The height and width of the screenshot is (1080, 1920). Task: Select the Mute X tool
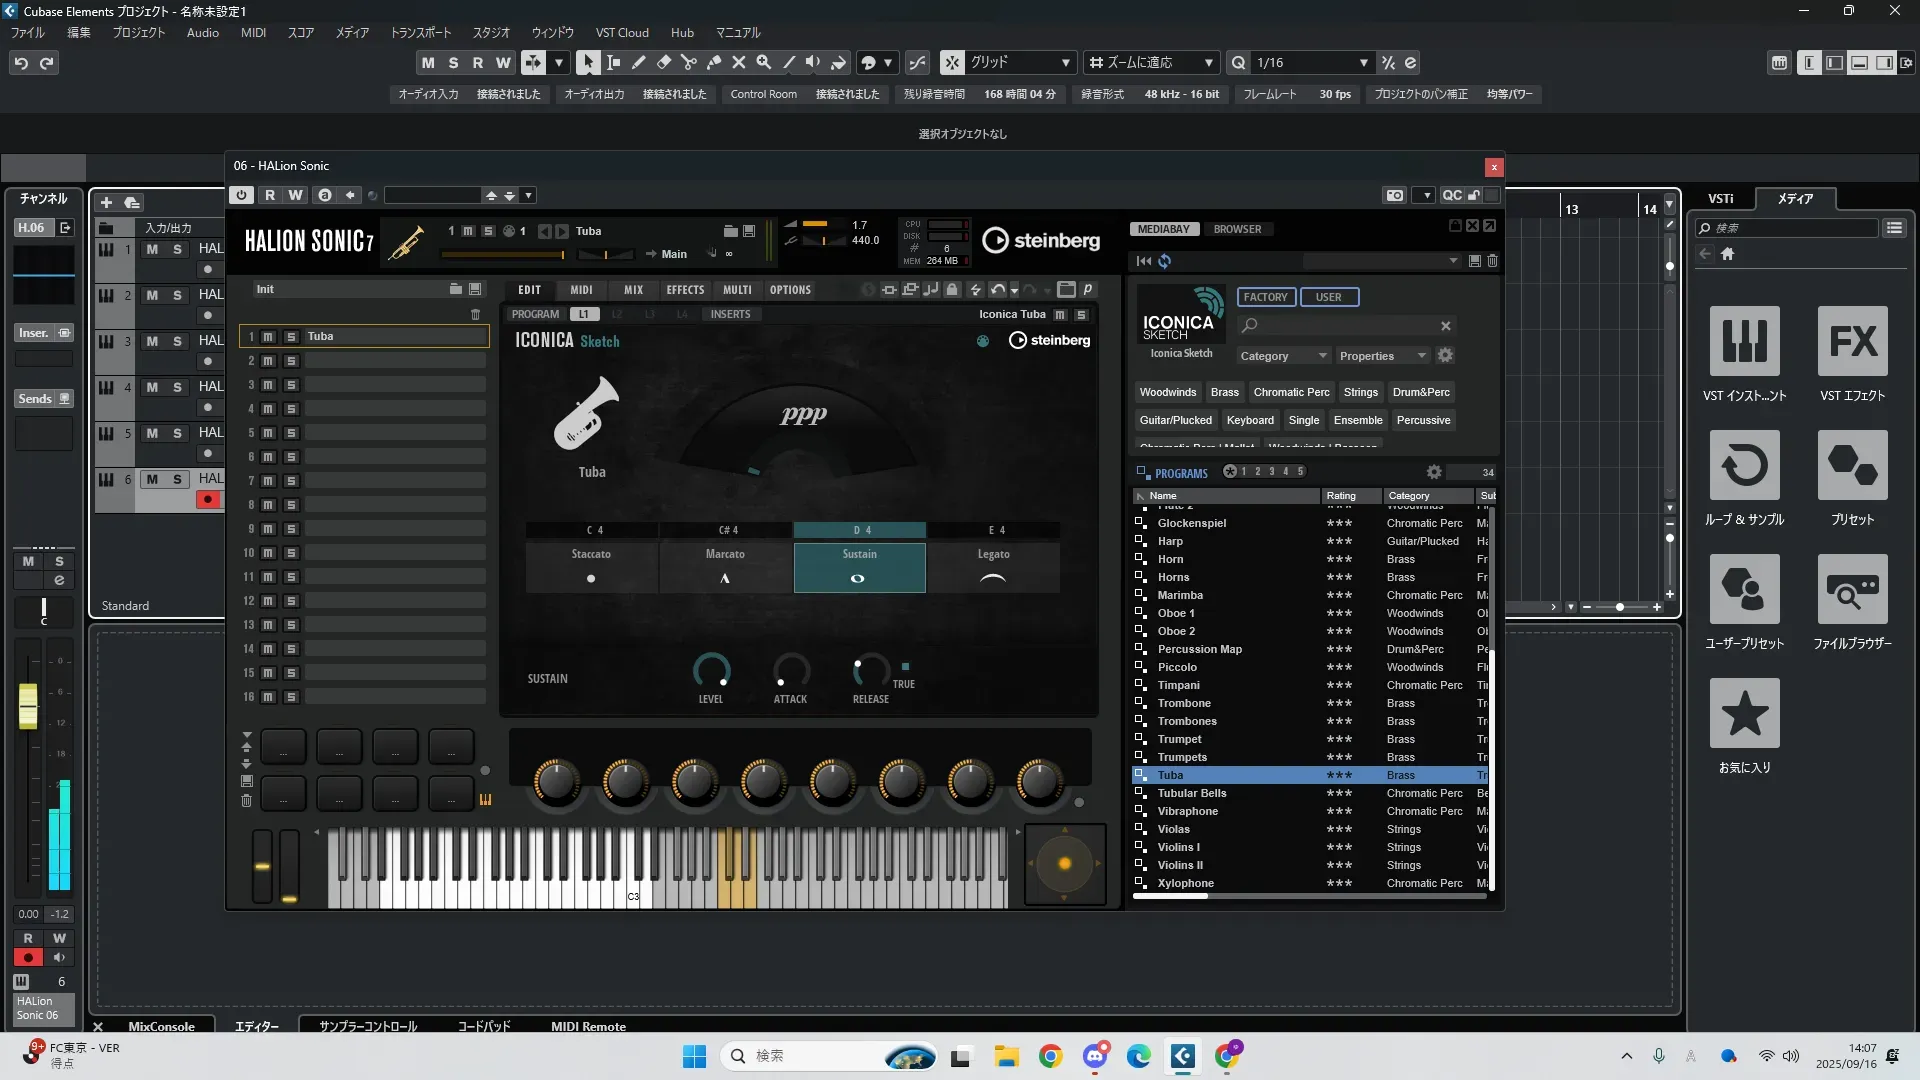[x=739, y=62]
